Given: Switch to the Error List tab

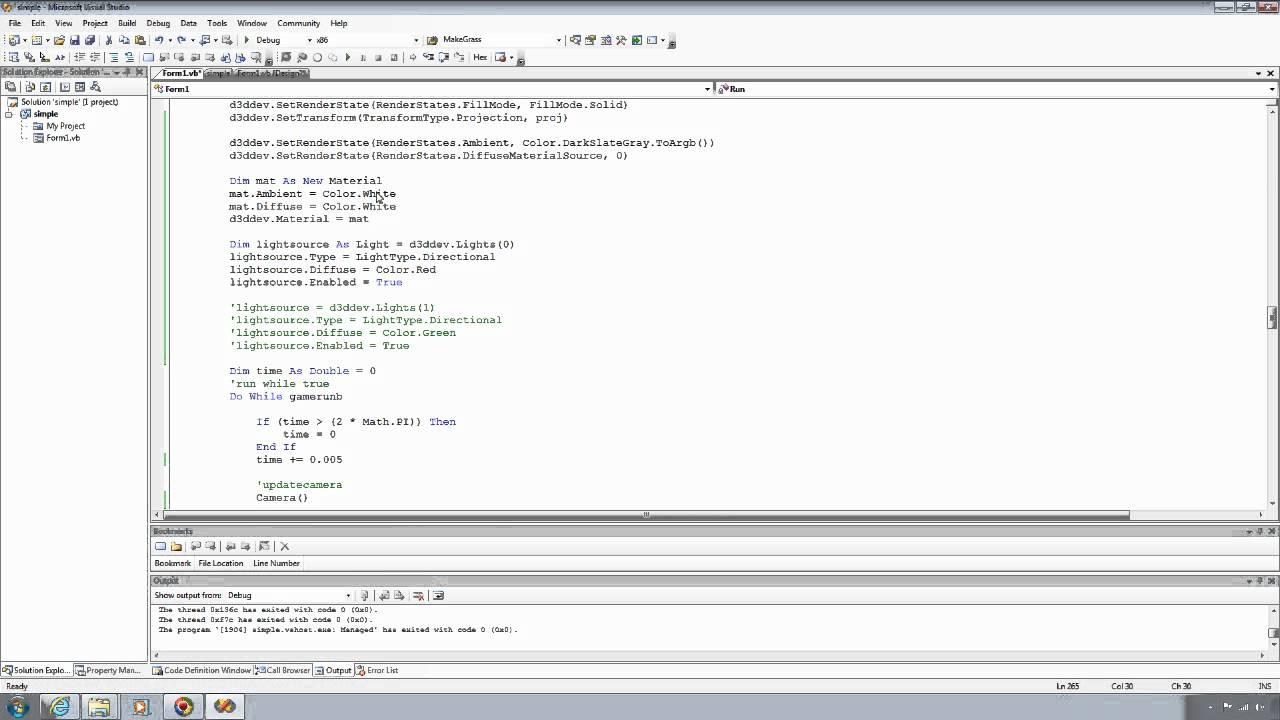Looking at the screenshot, I should tap(376, 670).
